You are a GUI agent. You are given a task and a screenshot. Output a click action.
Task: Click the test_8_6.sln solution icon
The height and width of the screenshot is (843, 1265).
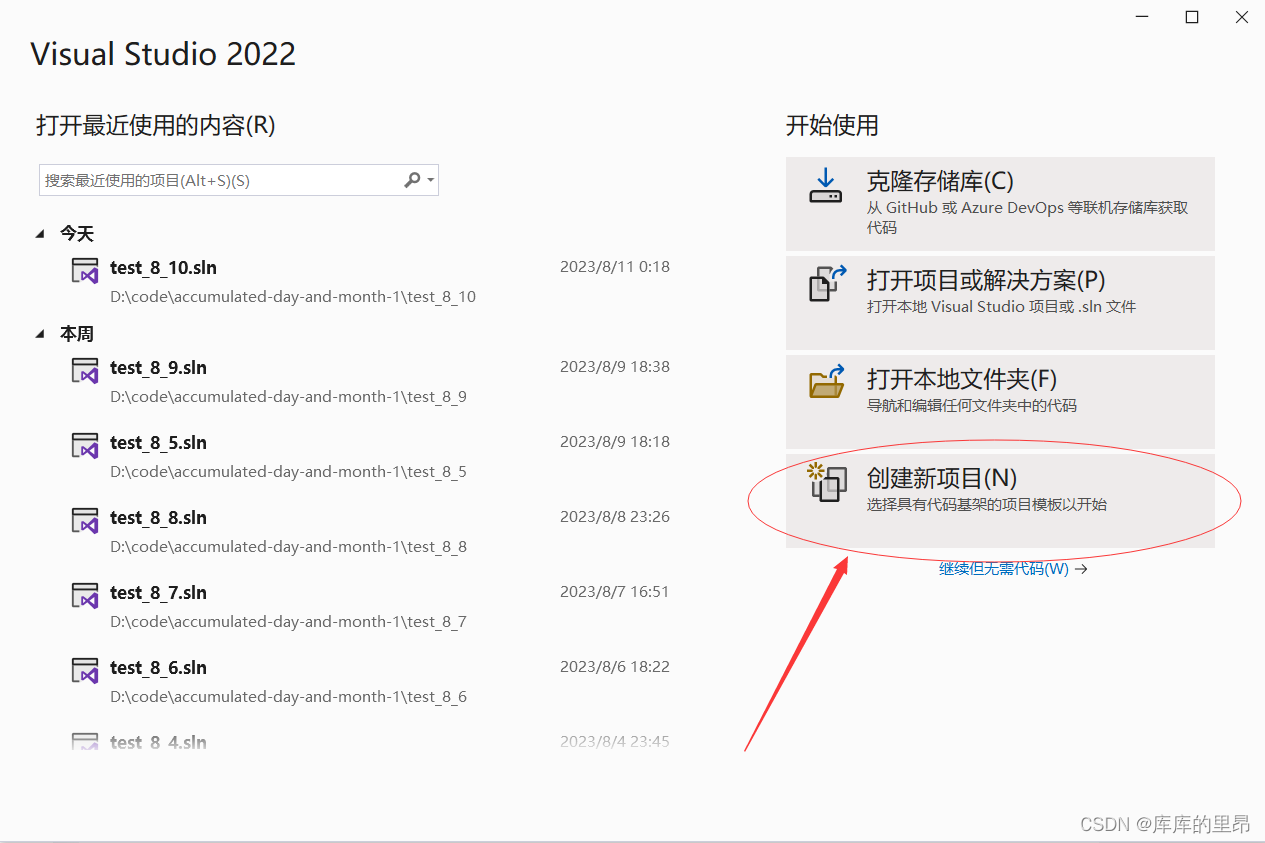tap(85, 670)
